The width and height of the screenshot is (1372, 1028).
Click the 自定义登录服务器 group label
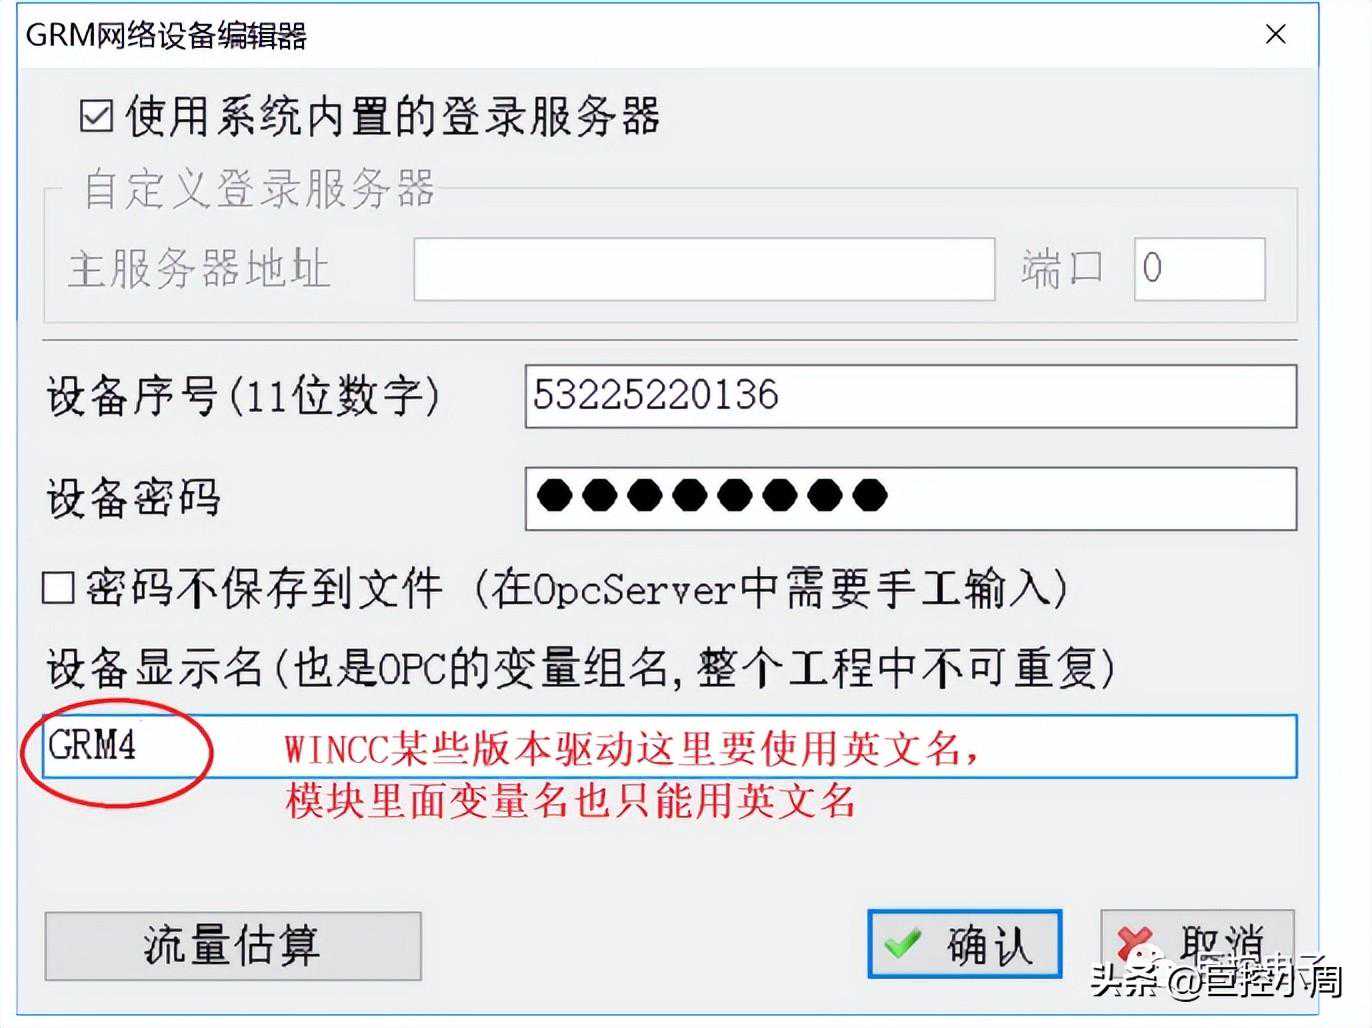259,189
